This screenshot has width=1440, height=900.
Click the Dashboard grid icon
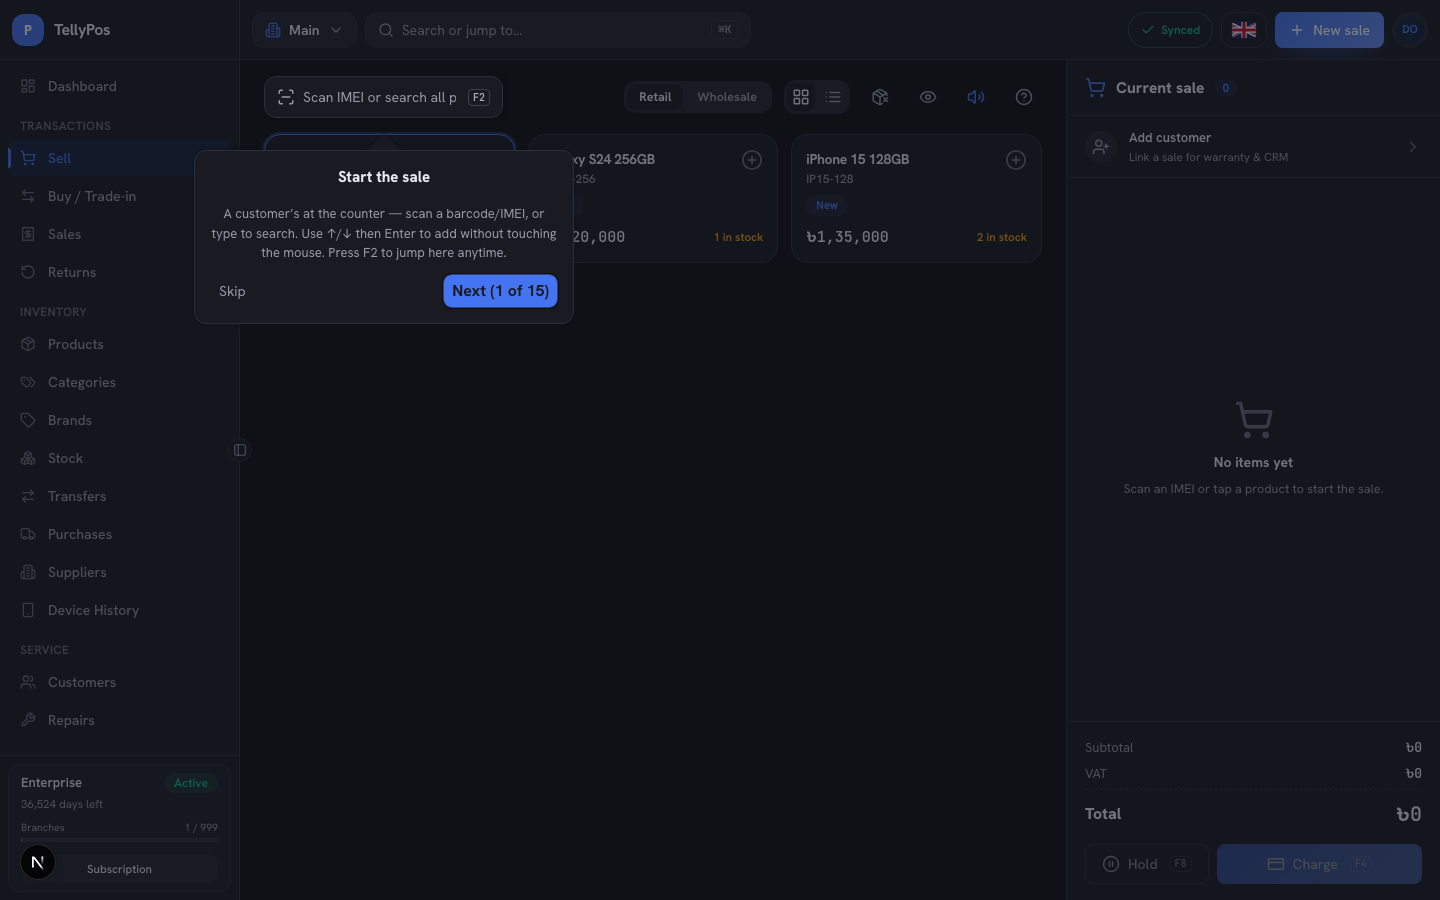click(x=28, y=86)
